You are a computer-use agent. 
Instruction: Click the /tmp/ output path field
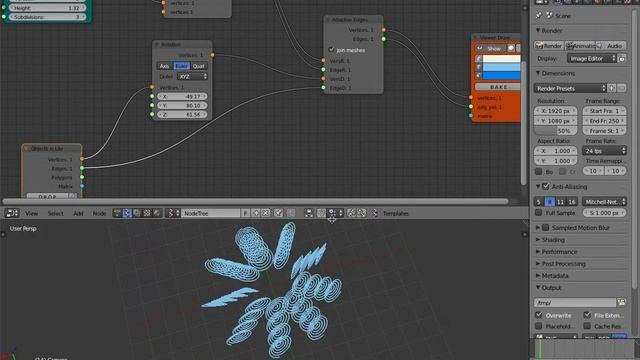coord(575,302)
